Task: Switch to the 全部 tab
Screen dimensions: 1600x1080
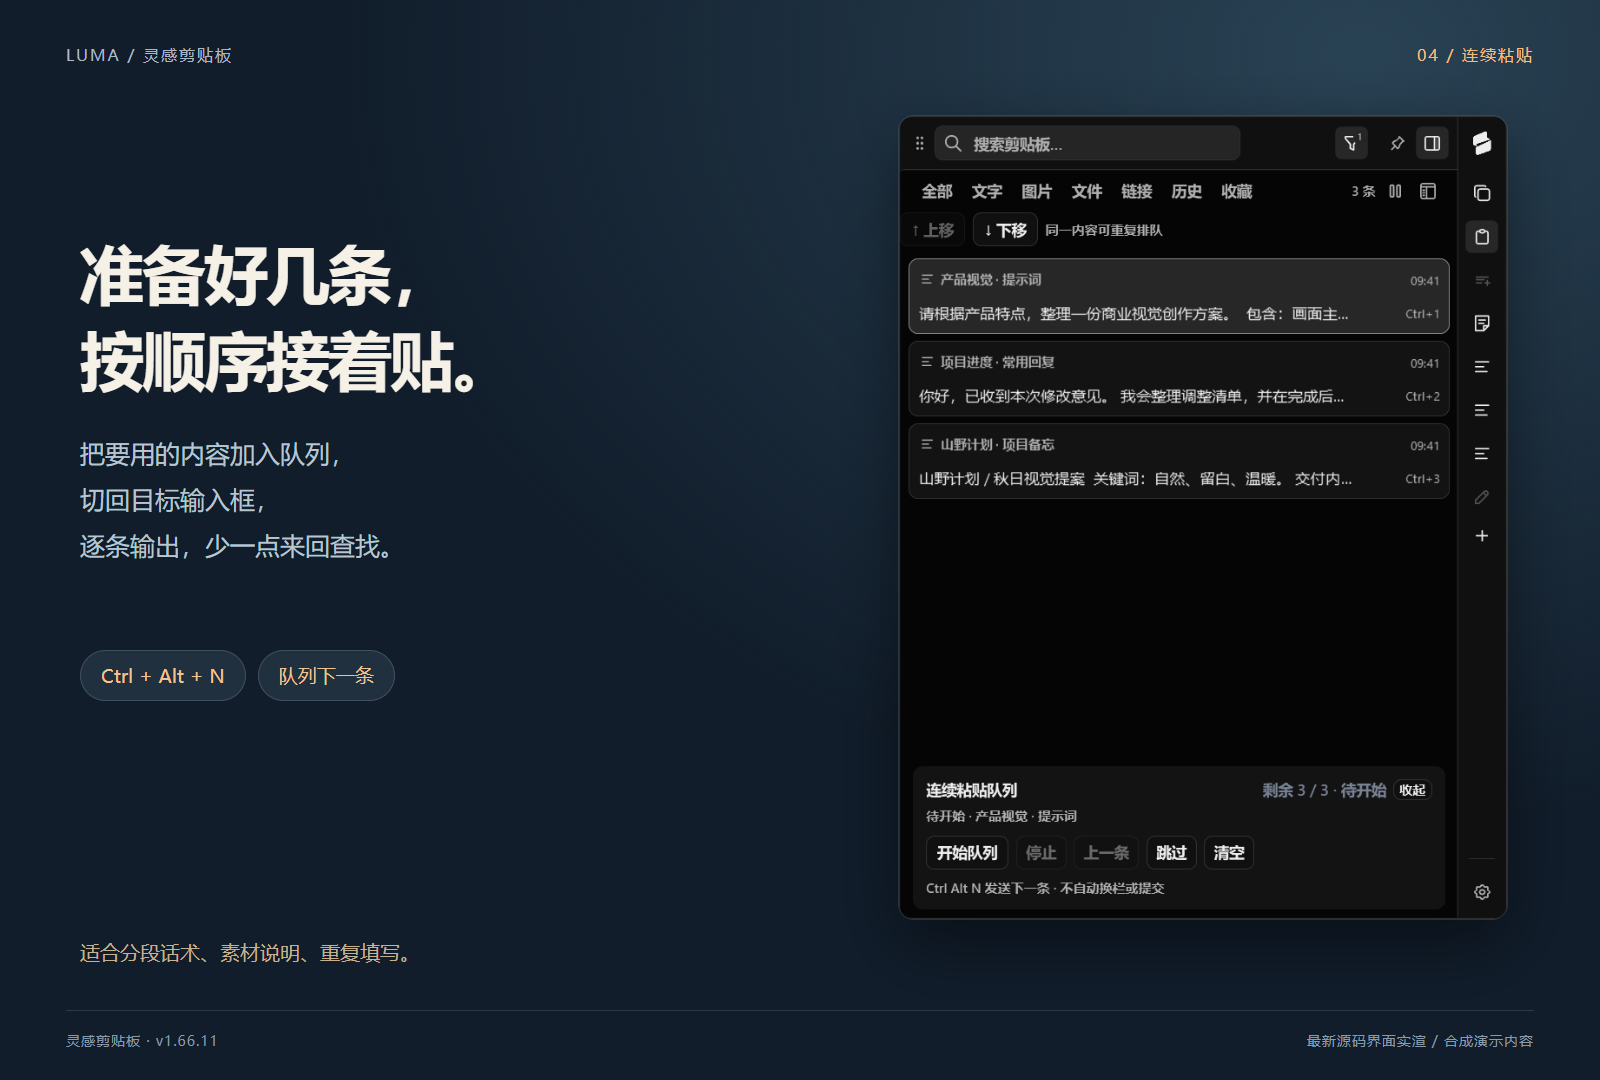Action: [937, 191]
